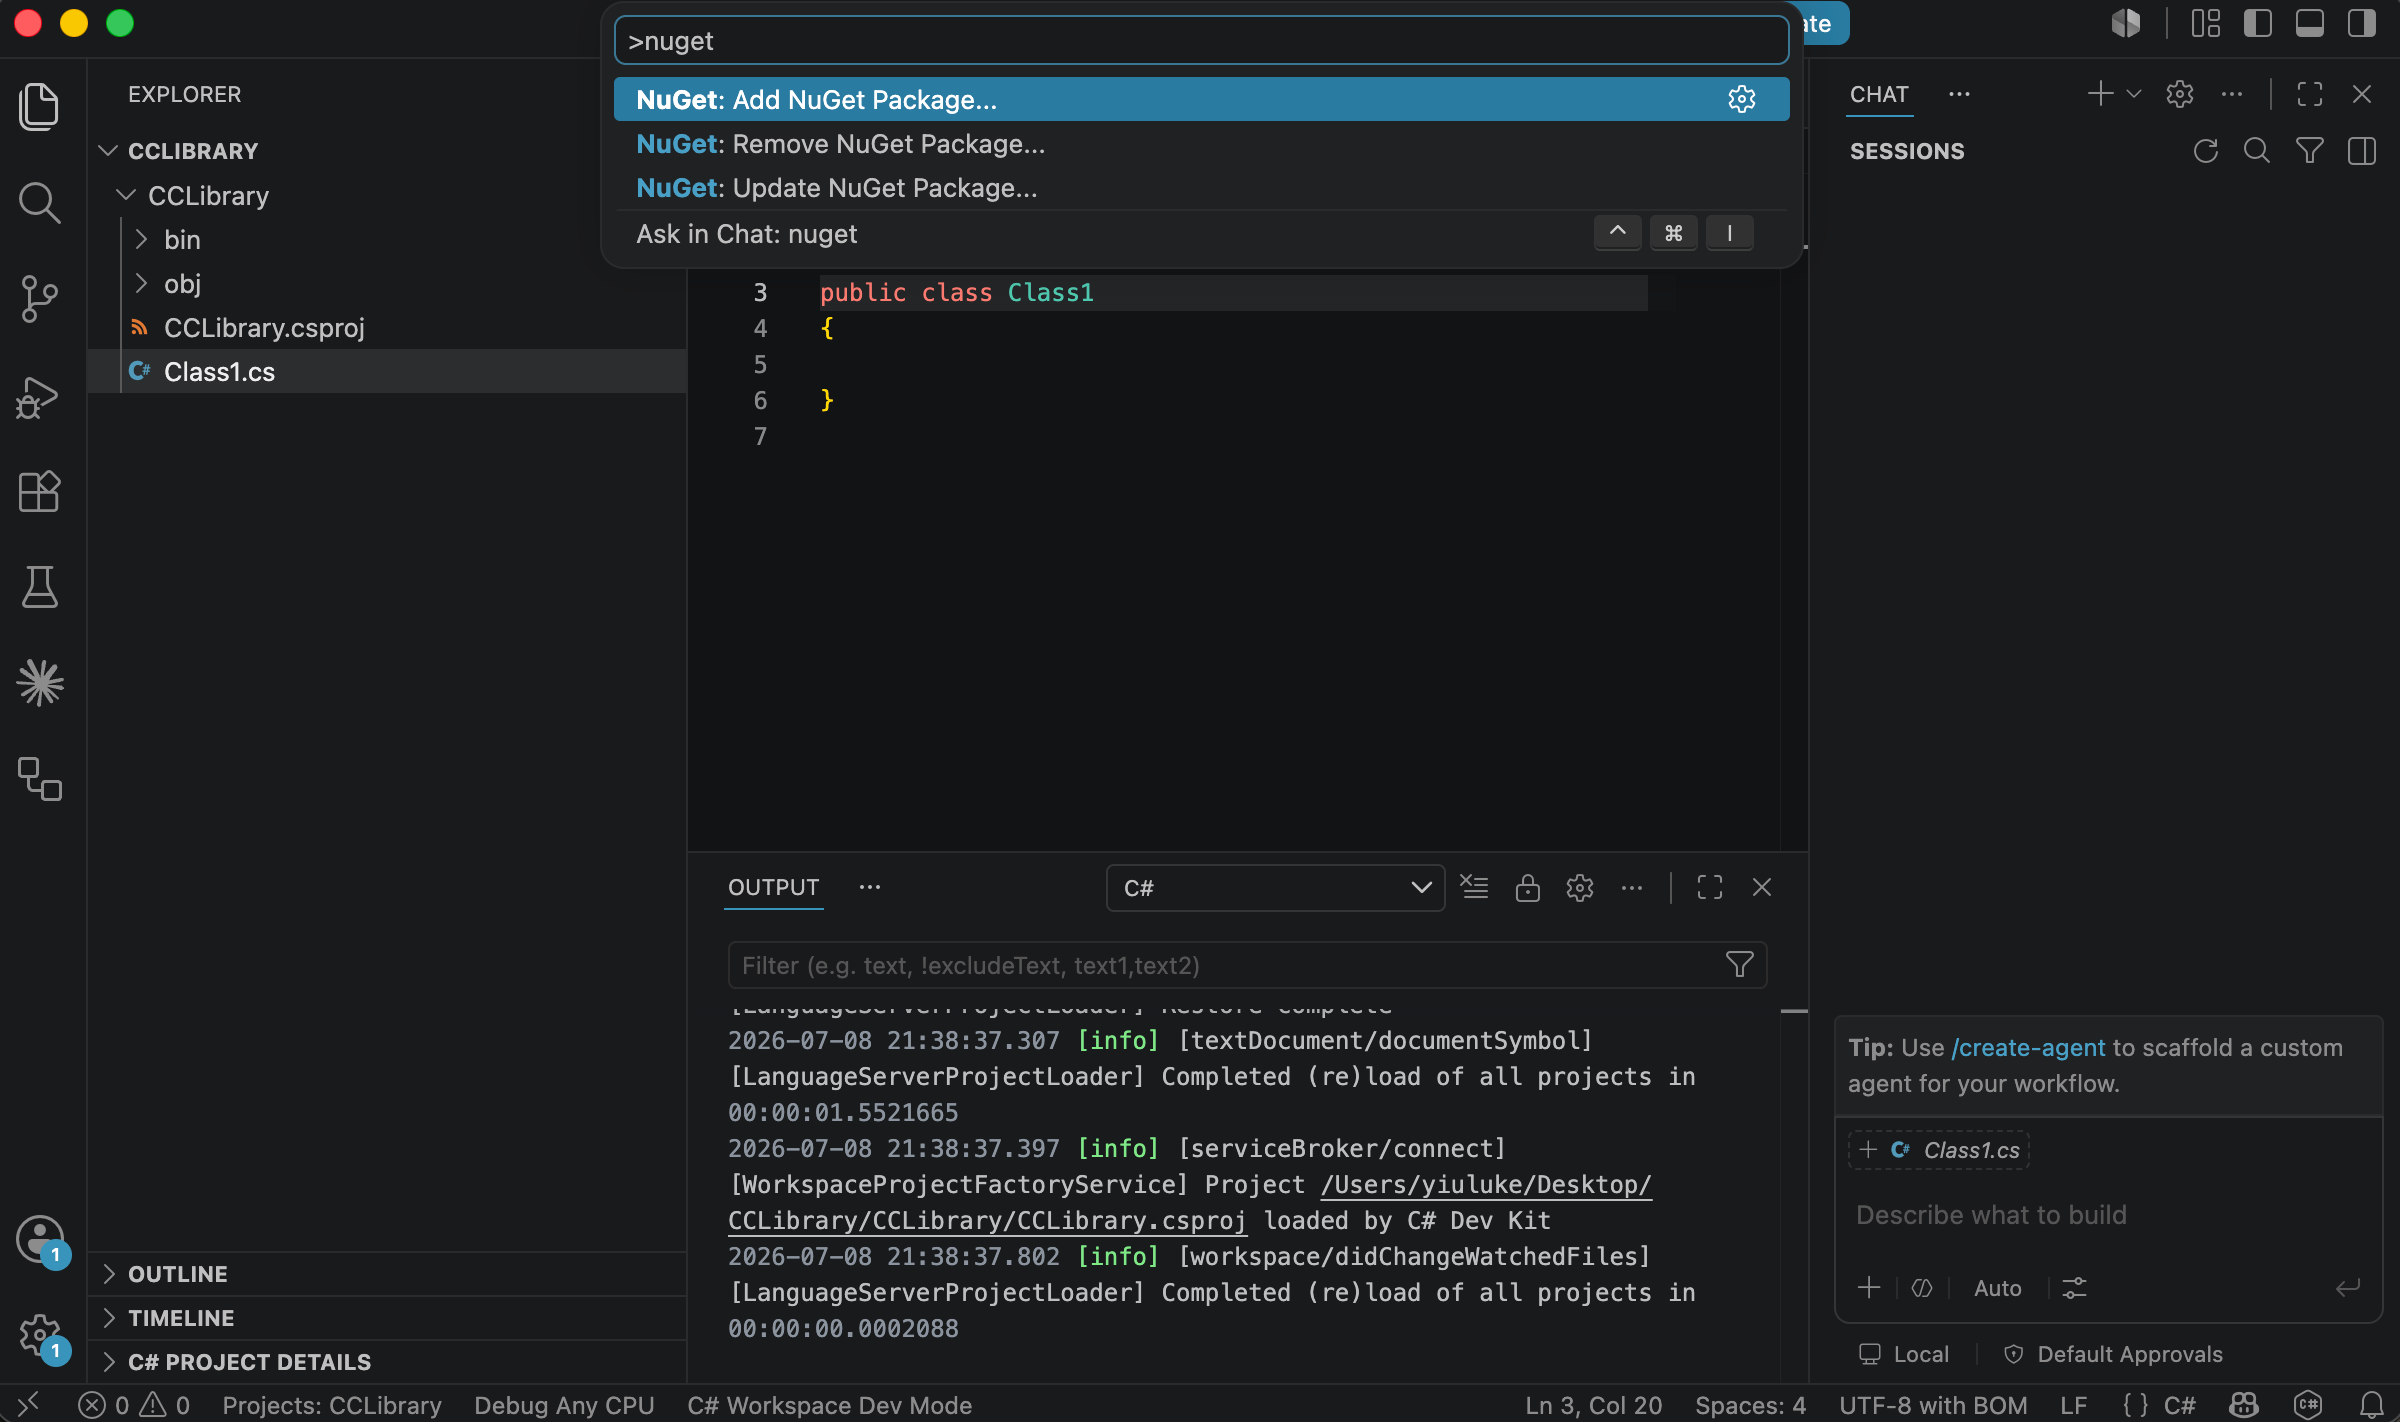
Task: Filter chat sessions with funnel icon
Action: 2310,151
